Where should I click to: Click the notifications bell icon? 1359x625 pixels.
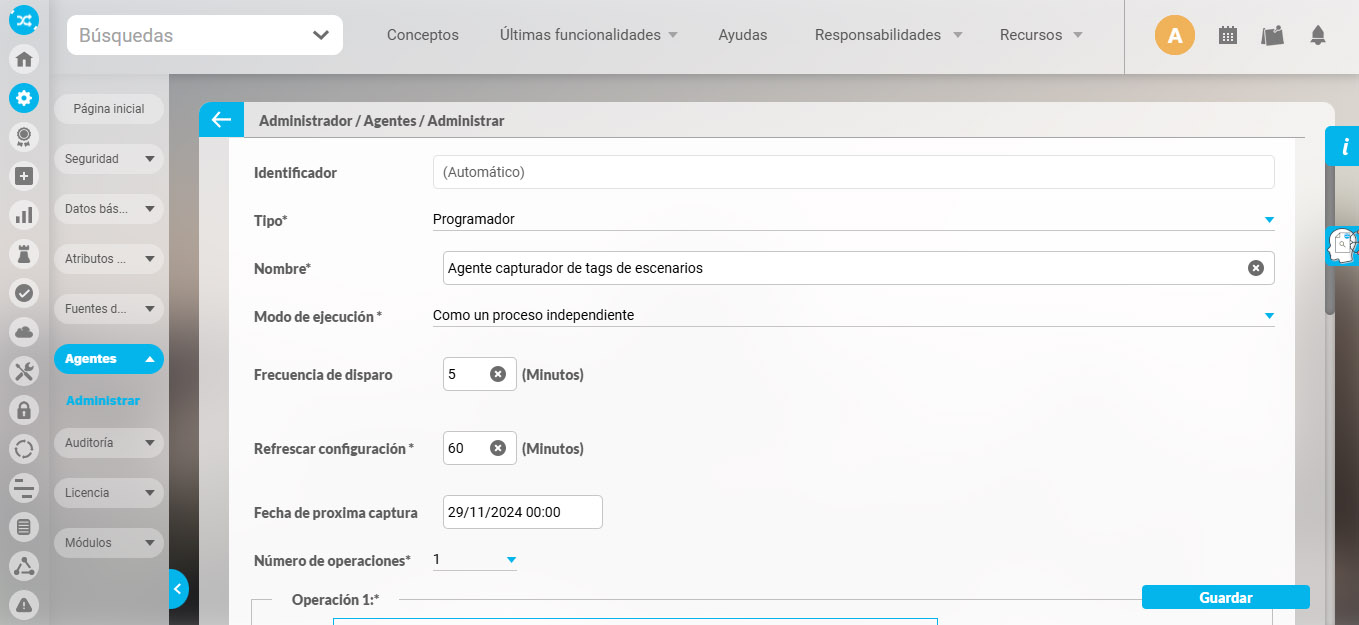pyautogui.click(x=1317, y=35)
